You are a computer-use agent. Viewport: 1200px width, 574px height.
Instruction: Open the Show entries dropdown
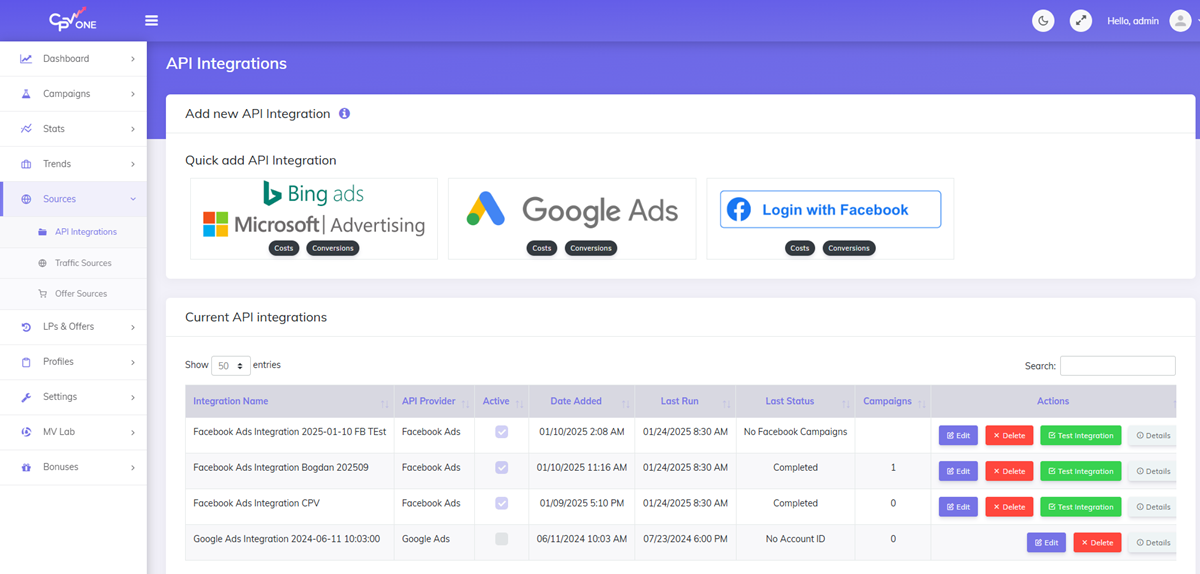(x=230, y=366)
